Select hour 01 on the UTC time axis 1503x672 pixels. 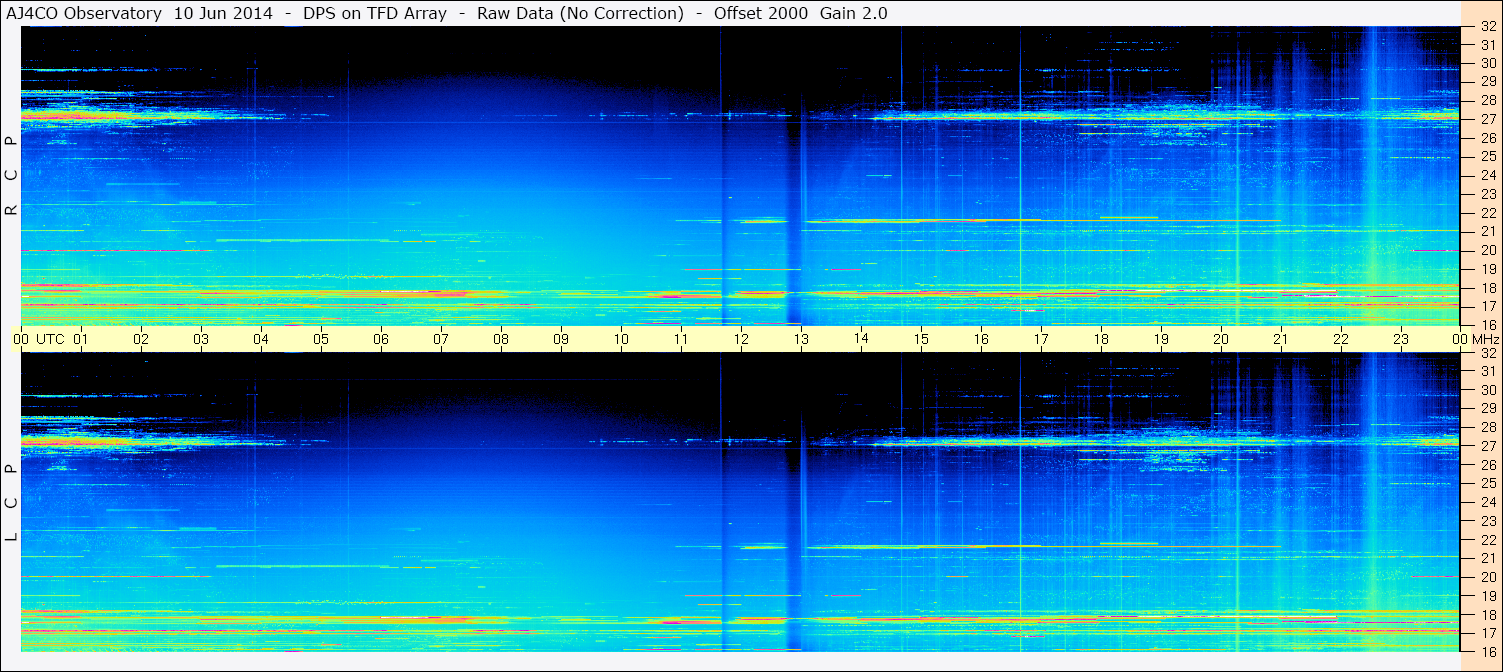[x=81, y=339]
